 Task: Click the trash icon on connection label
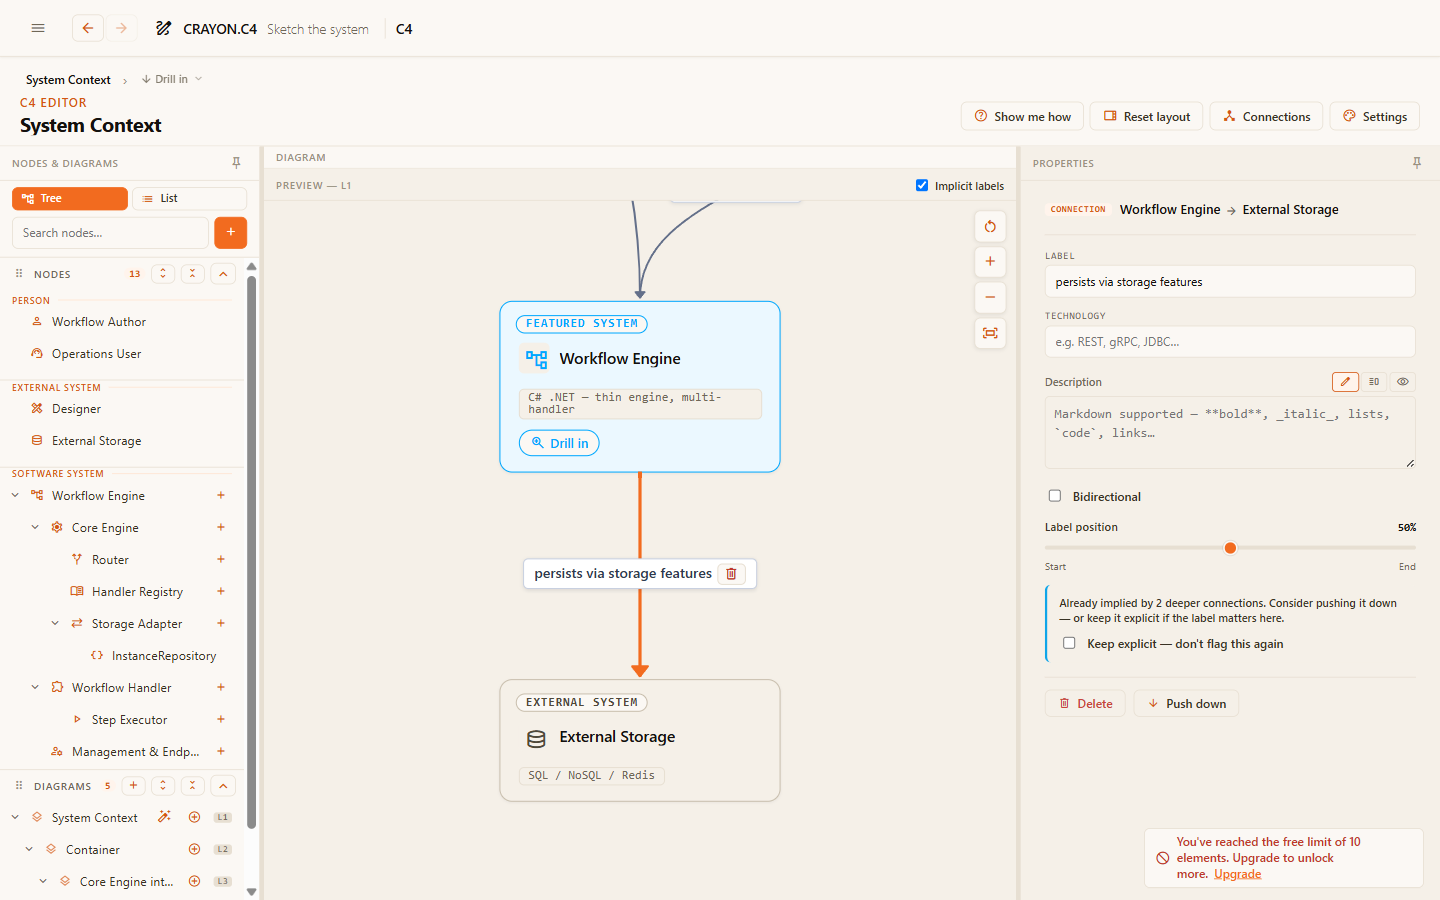(x=731, y=574)
